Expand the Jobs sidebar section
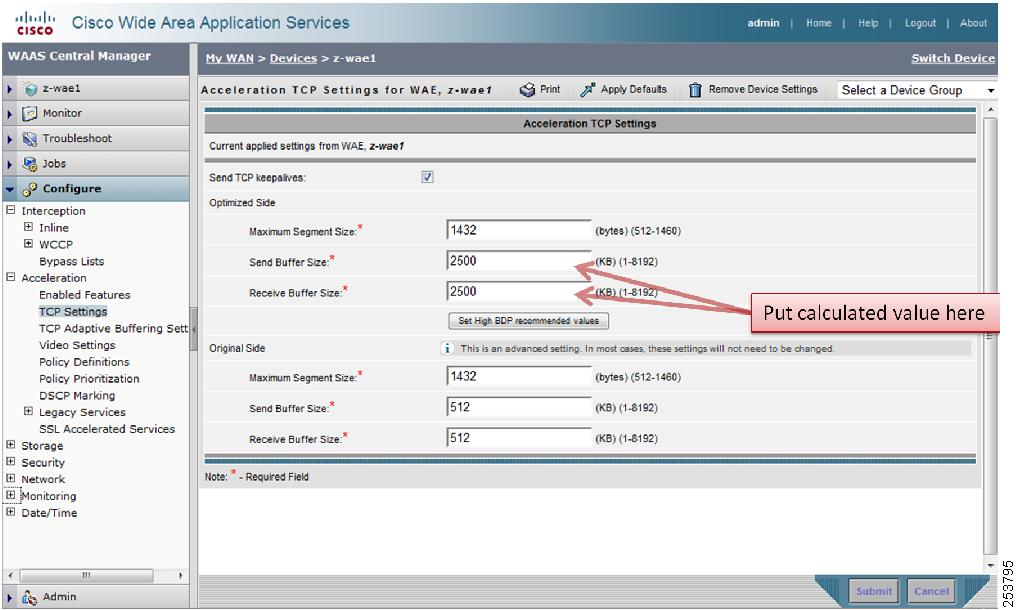Image resolution: width=1017 pixels, height=610 pixels. 10,164
